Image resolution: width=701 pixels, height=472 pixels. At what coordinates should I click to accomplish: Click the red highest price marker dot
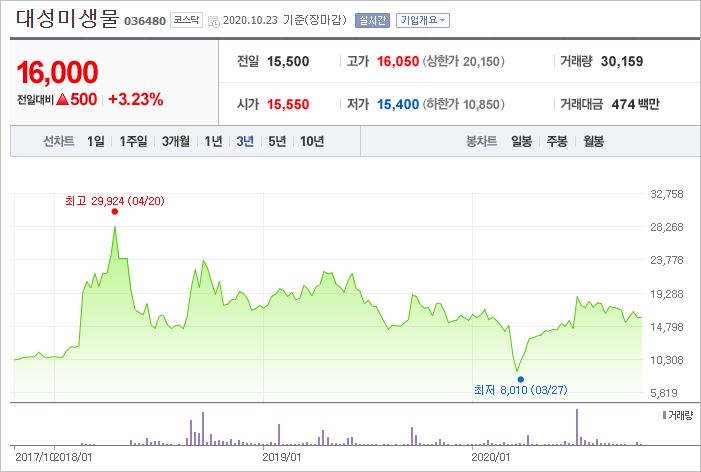[x=115, y=211]
